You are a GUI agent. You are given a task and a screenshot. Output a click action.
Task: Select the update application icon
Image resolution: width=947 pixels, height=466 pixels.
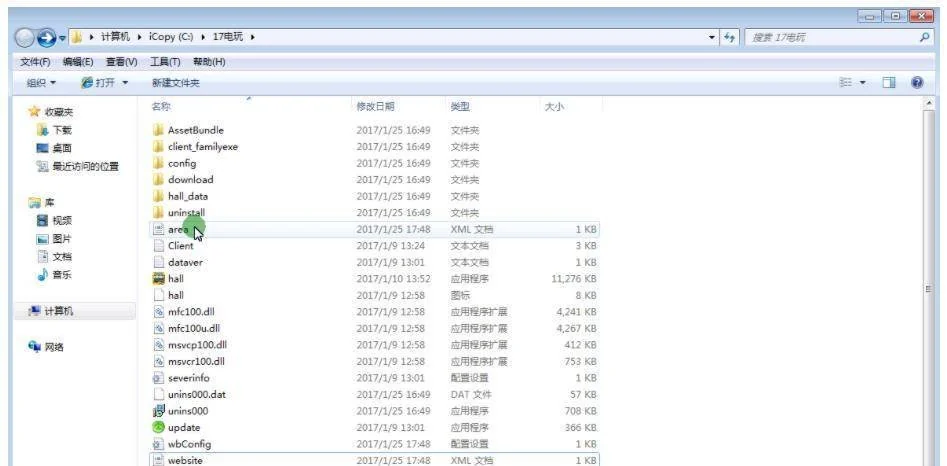tap(158, 427)
